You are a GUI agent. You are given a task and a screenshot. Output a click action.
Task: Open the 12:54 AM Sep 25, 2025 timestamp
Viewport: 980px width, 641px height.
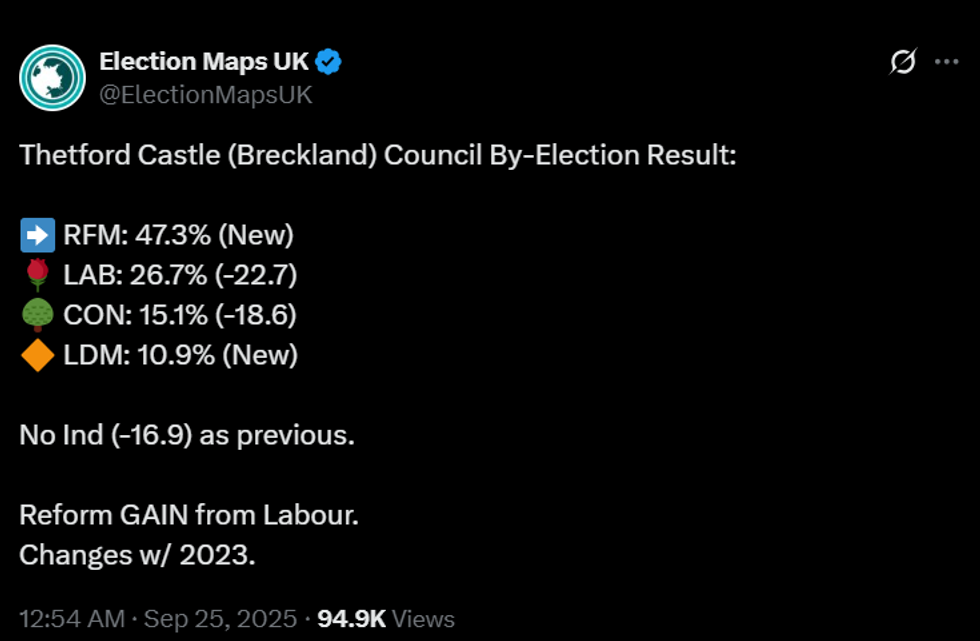click(158, 619)
